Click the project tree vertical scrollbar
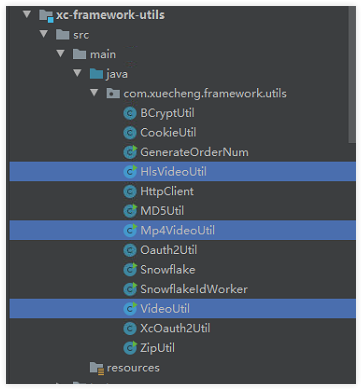 352,75
